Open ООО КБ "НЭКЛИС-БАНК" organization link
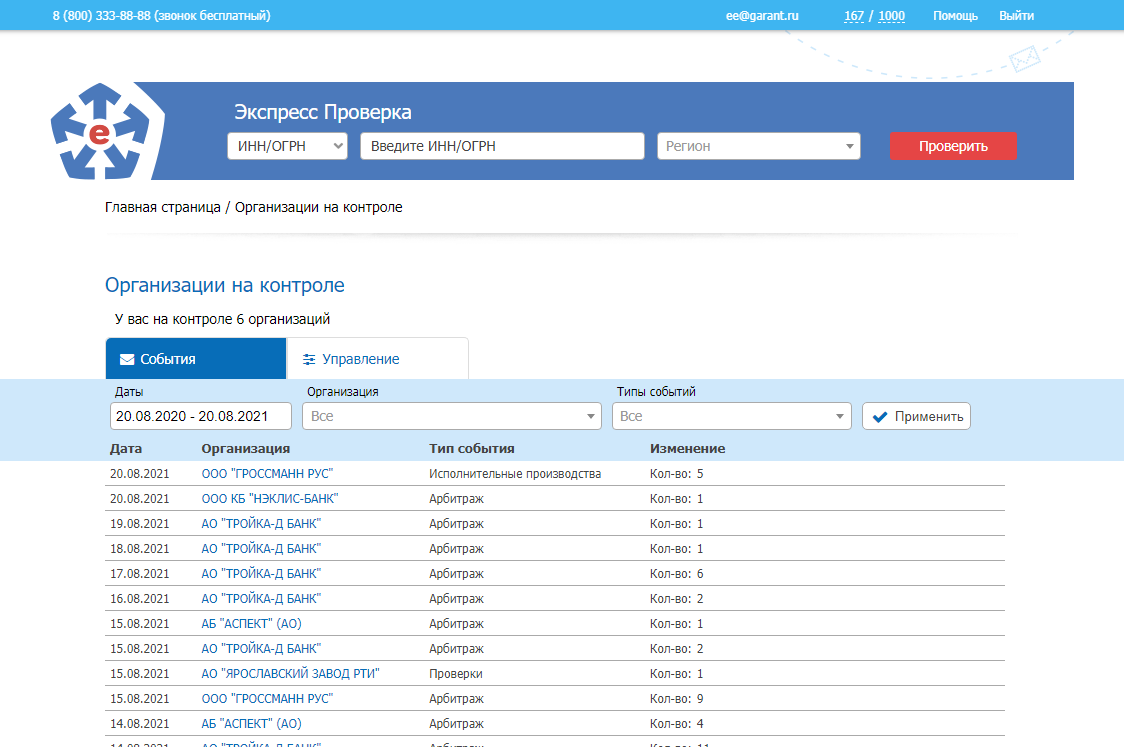 point(270,499)
